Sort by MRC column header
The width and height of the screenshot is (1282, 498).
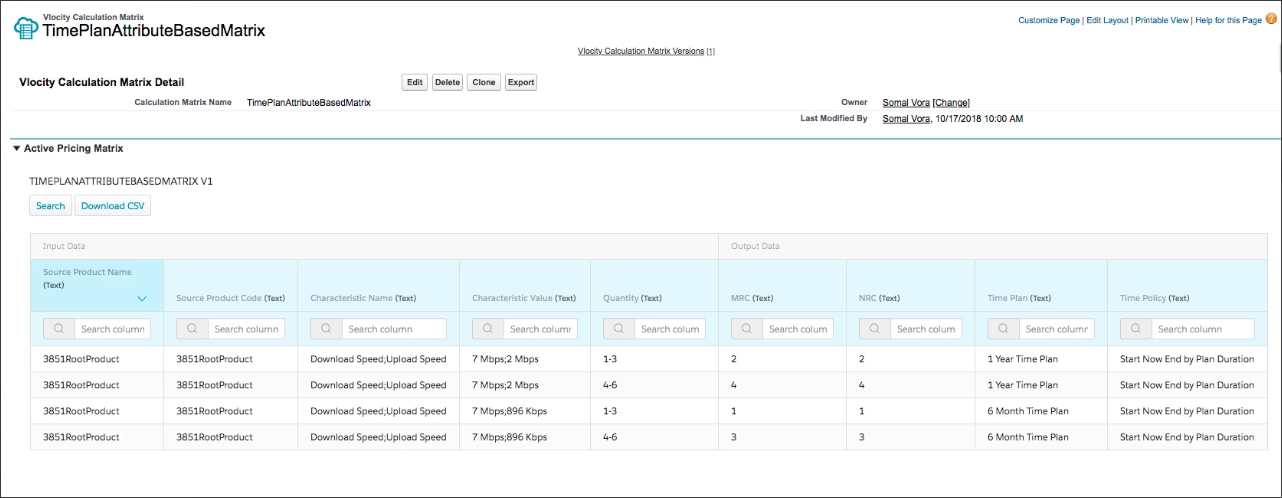752,298
